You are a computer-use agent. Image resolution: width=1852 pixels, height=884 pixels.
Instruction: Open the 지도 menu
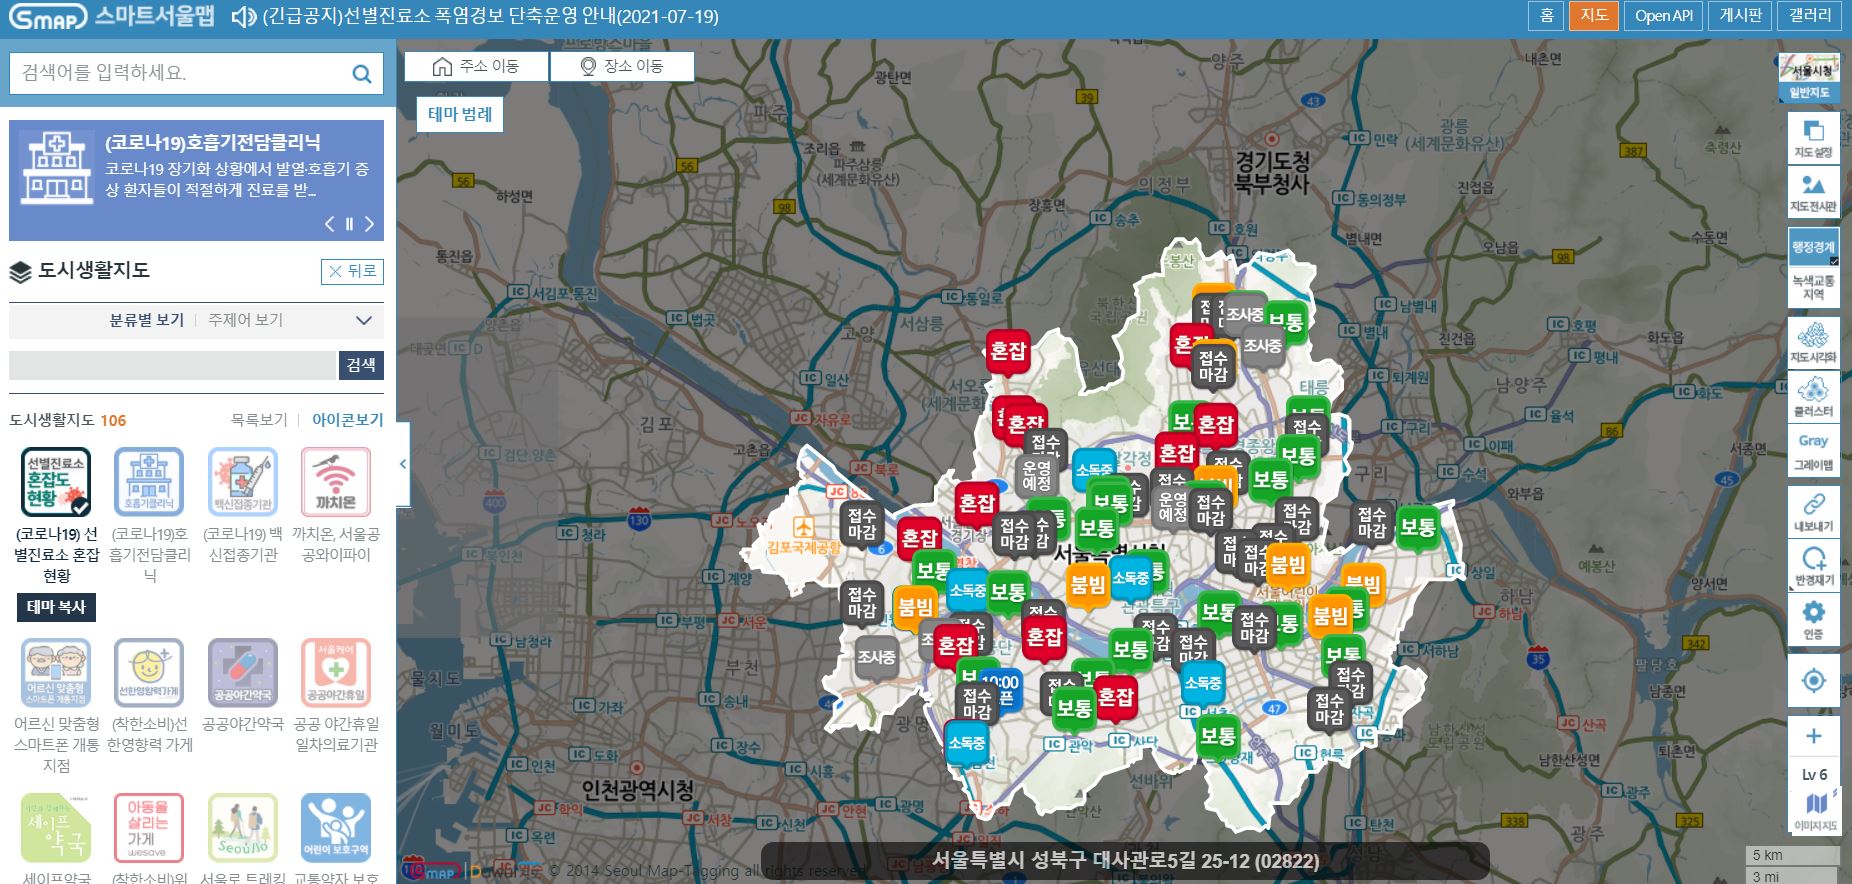tap(1594, 16)
